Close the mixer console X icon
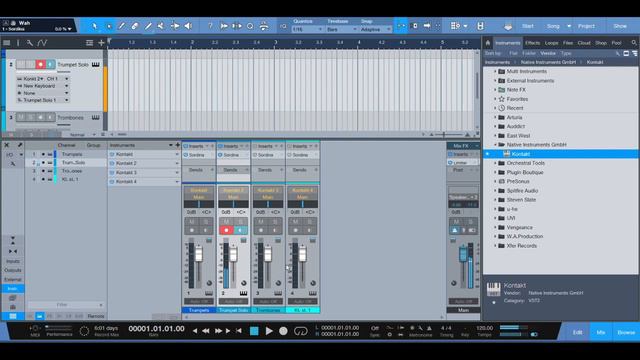This screenshot has width=640, height=360. [x=7, y=145]
